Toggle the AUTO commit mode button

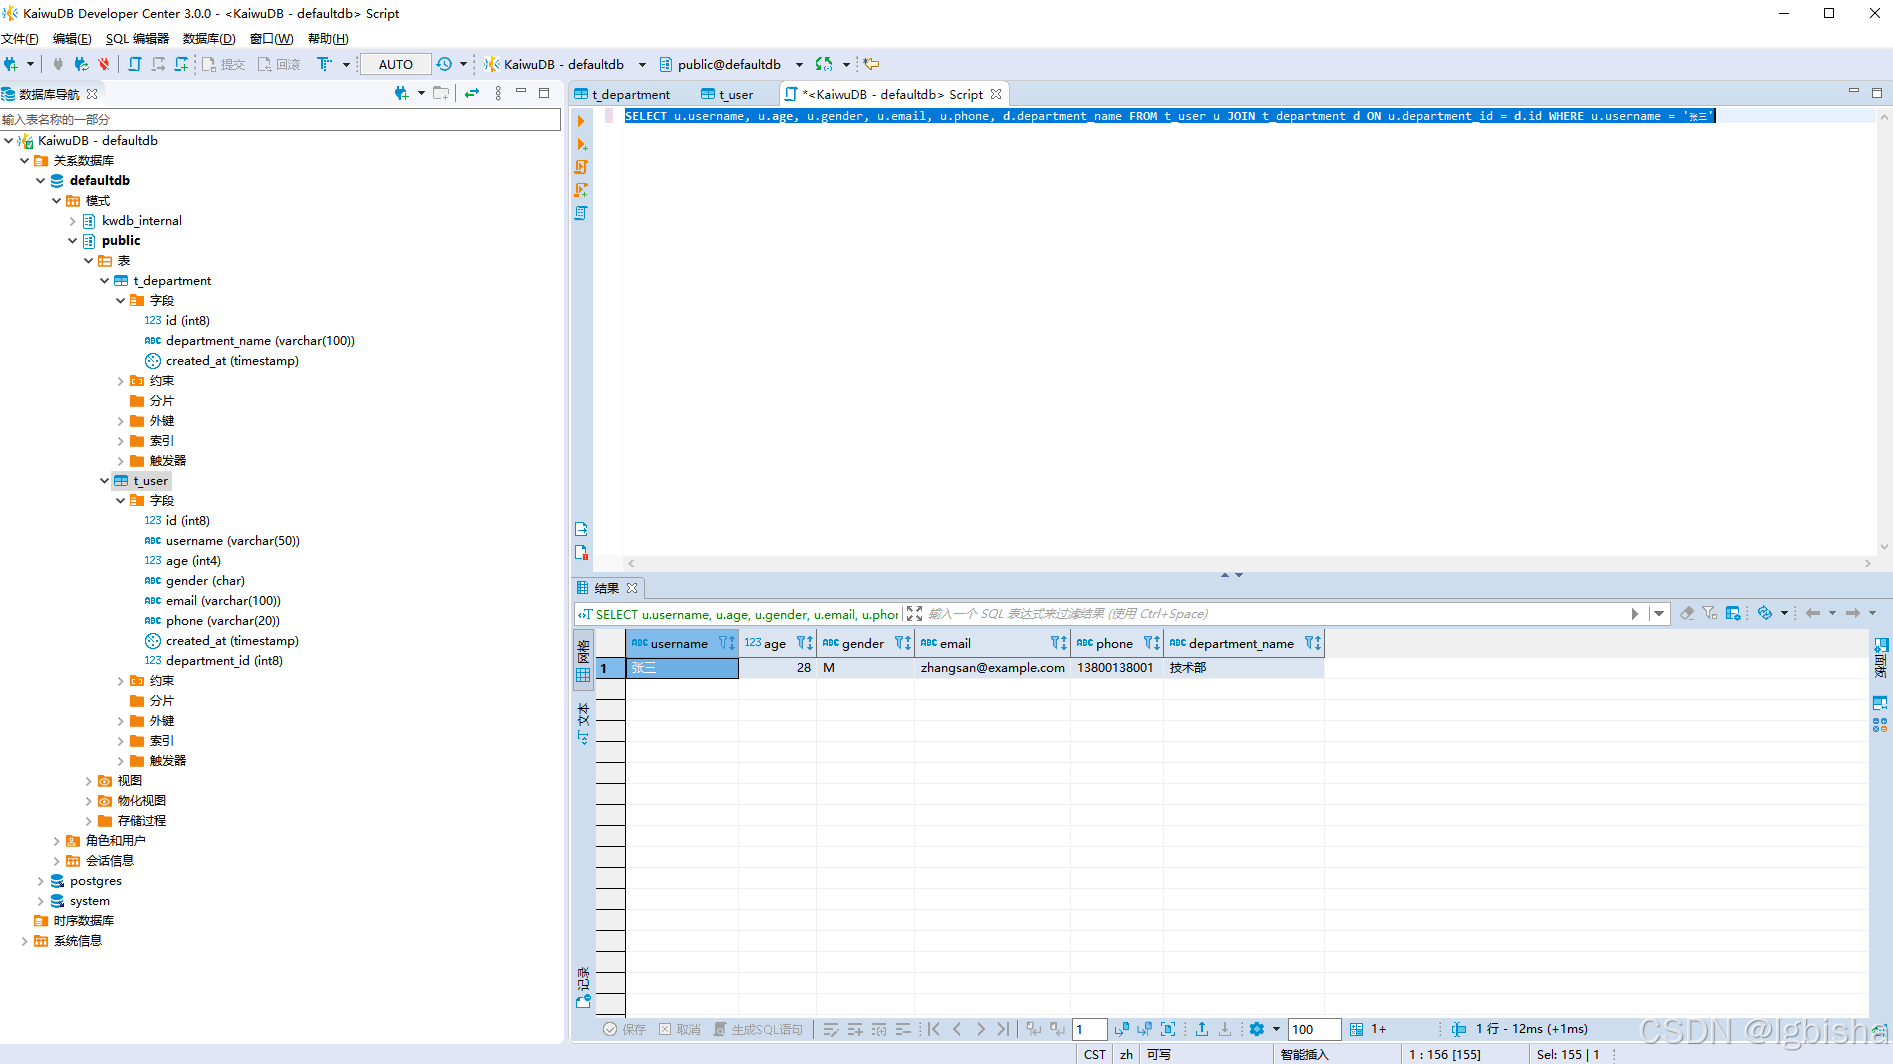[x=396, y=64]
